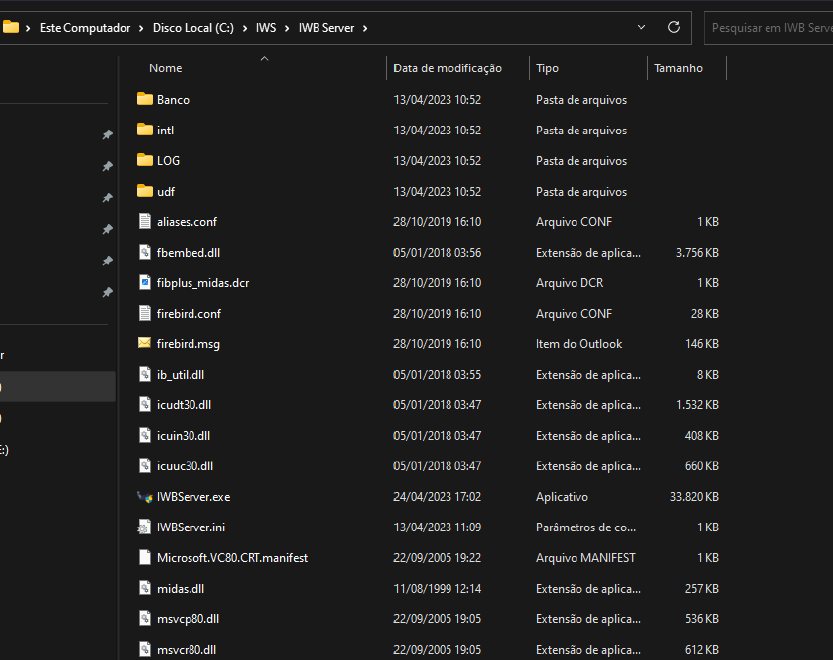Sort files by Nome column header
This screenshot has width=833, height=660.
pos(166,68)
